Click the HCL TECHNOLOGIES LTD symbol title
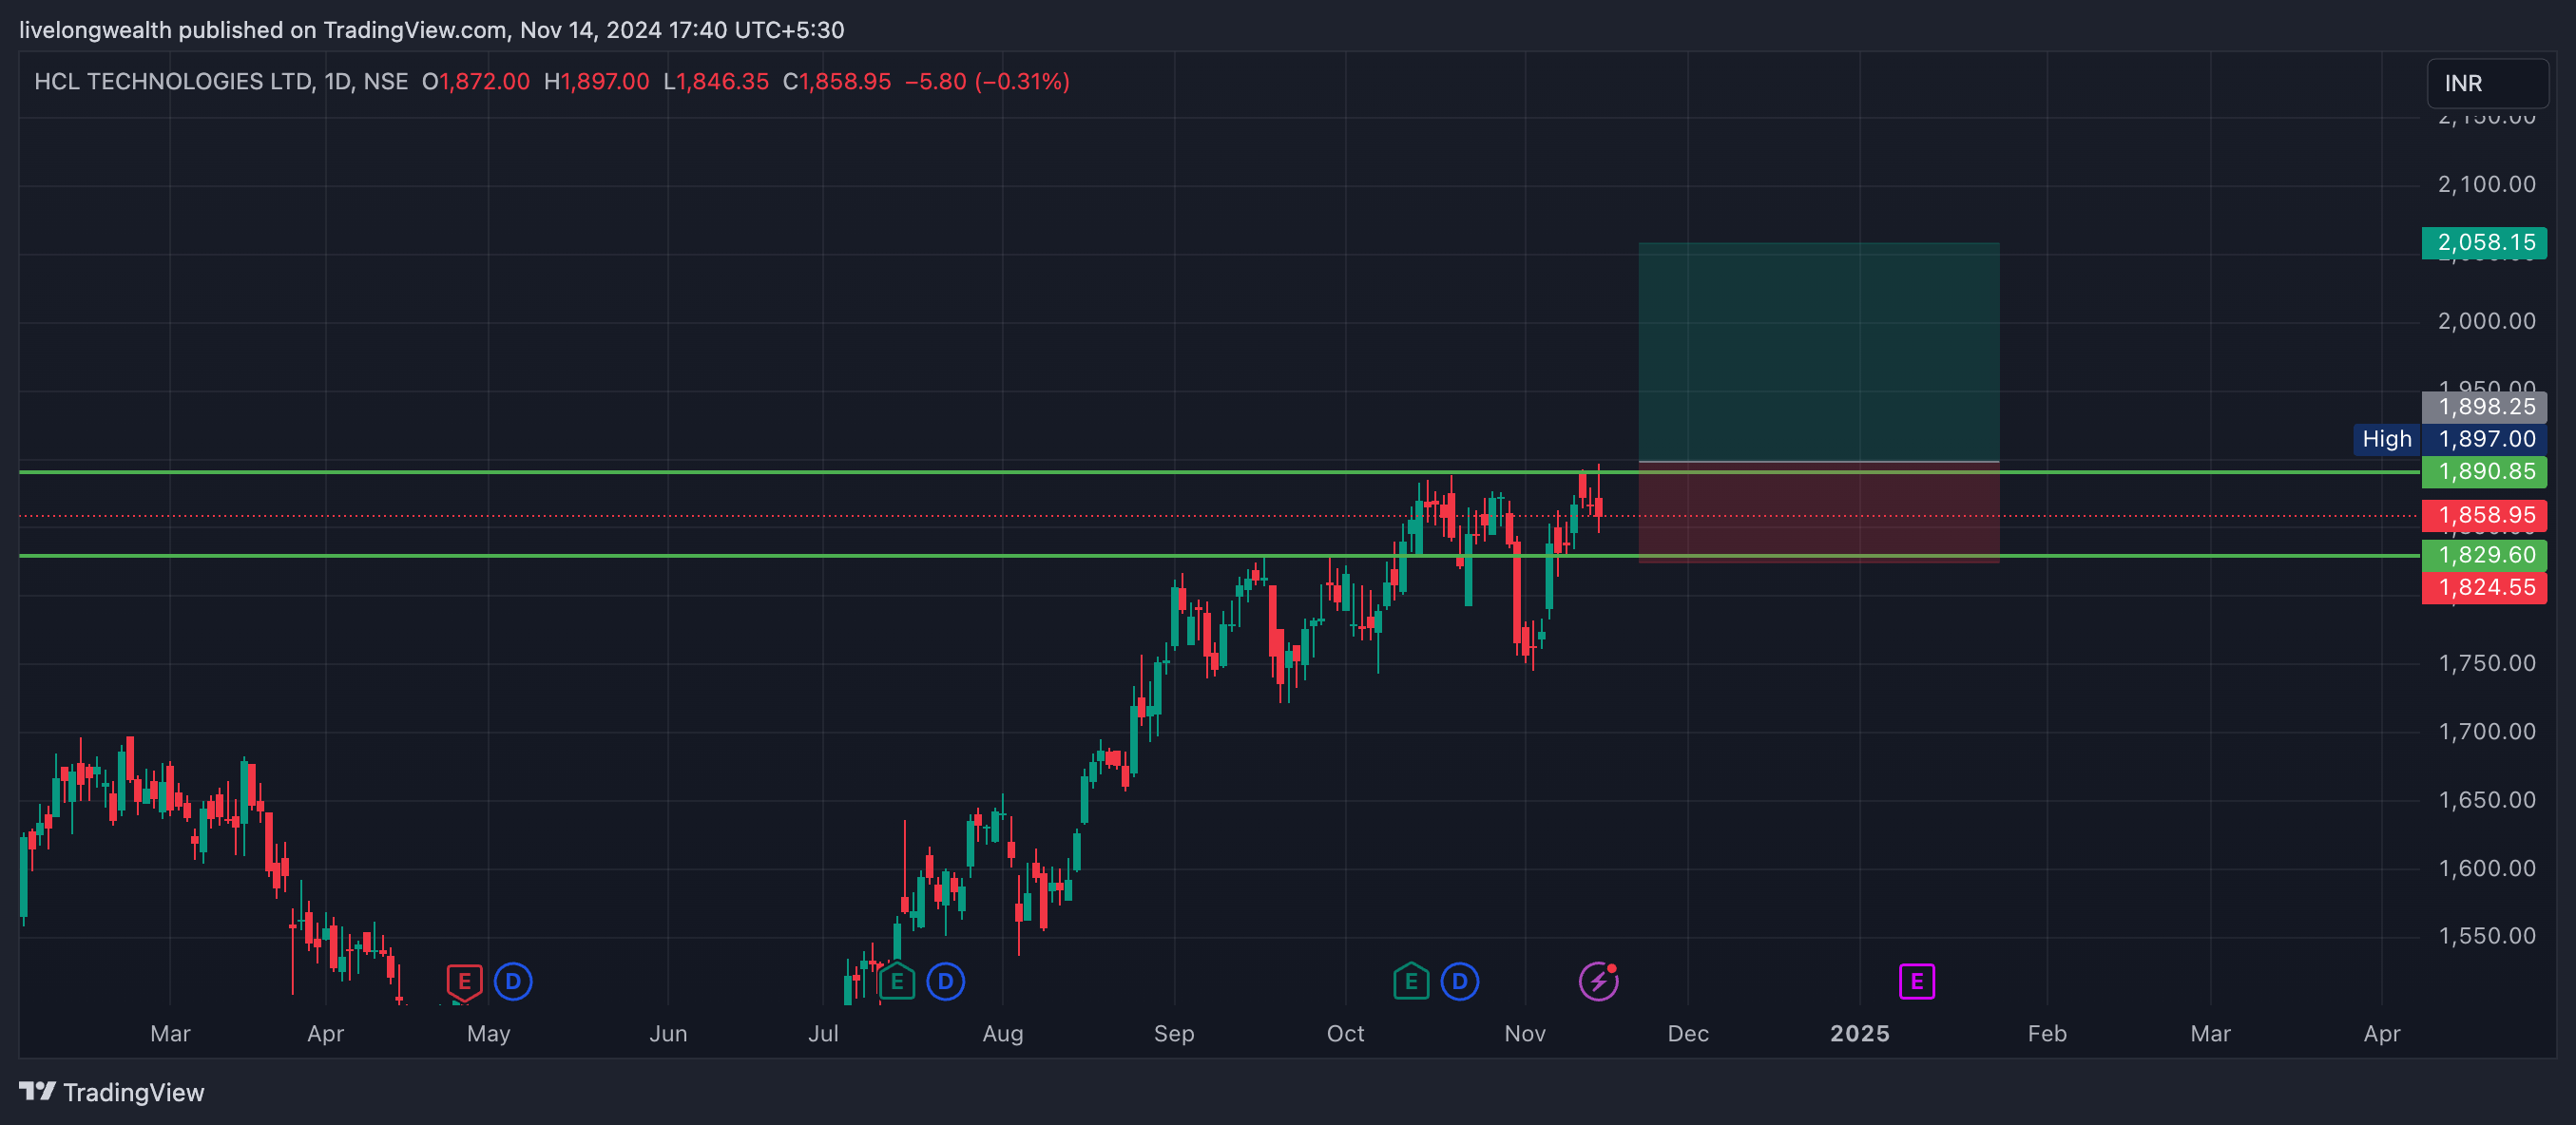Screen dimensions: 2576x1125 click(x=173, y=82)
